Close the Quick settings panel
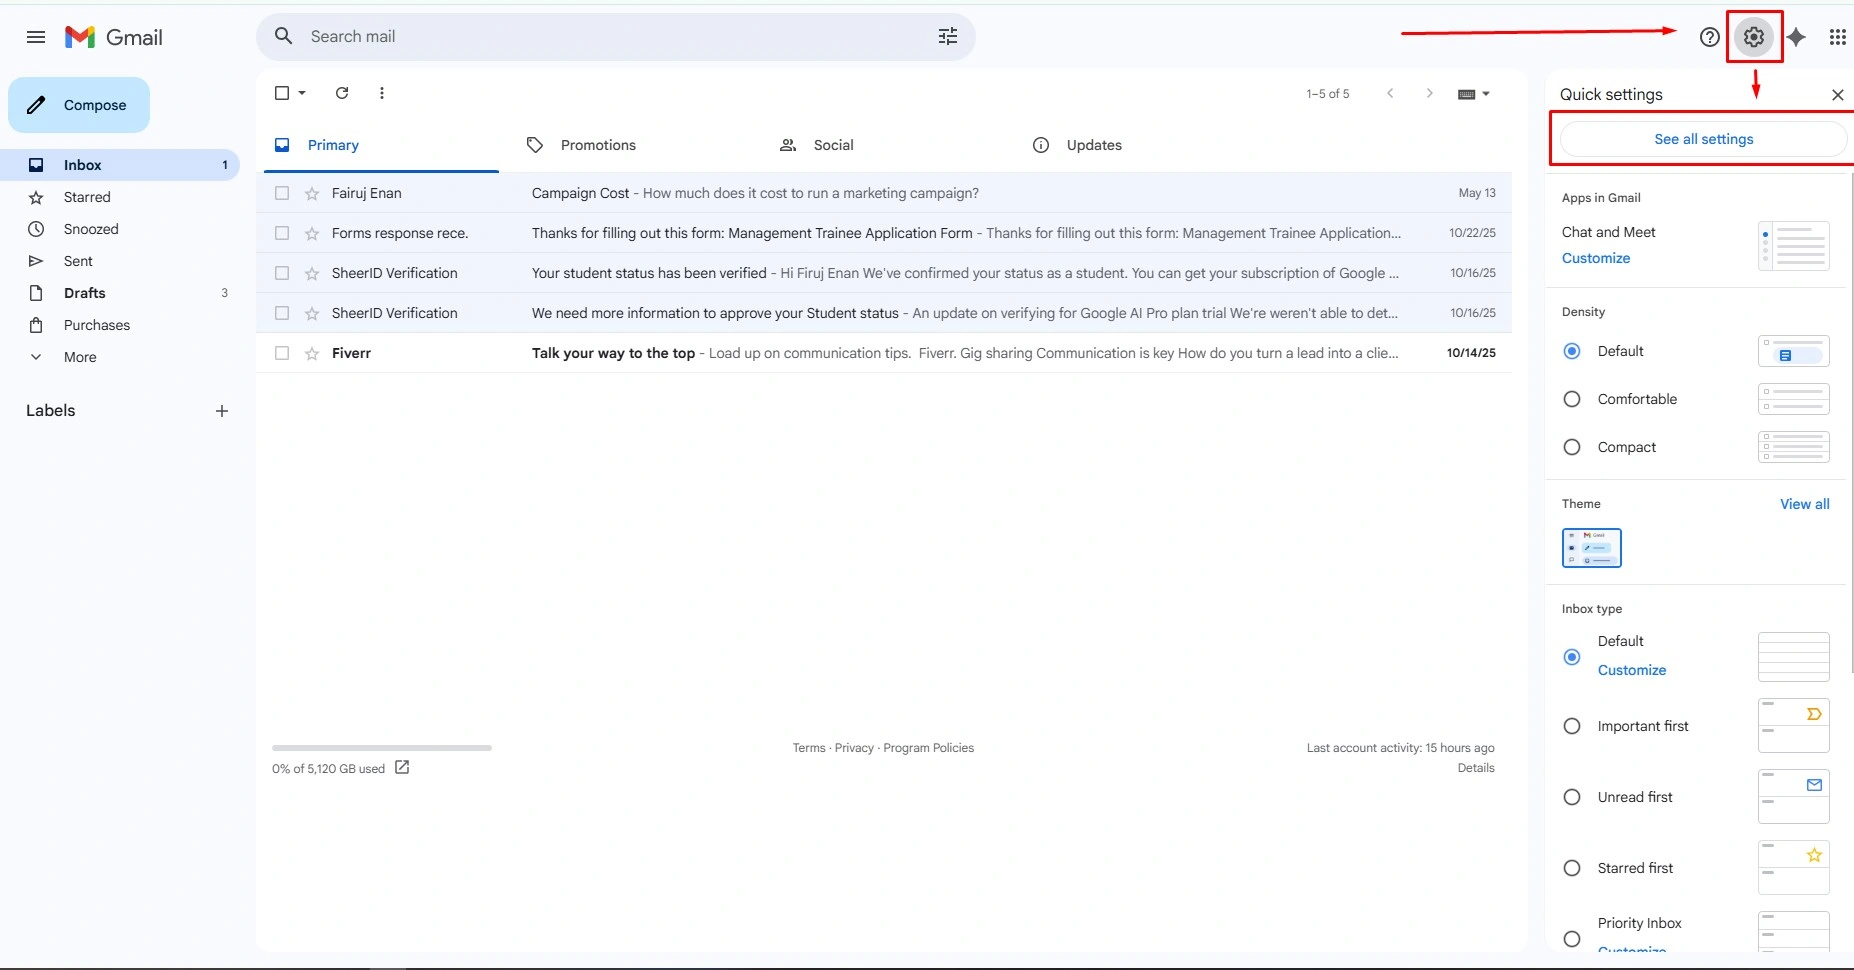The width and height of the screenshot is (1854, 970). coord(1838,95)
